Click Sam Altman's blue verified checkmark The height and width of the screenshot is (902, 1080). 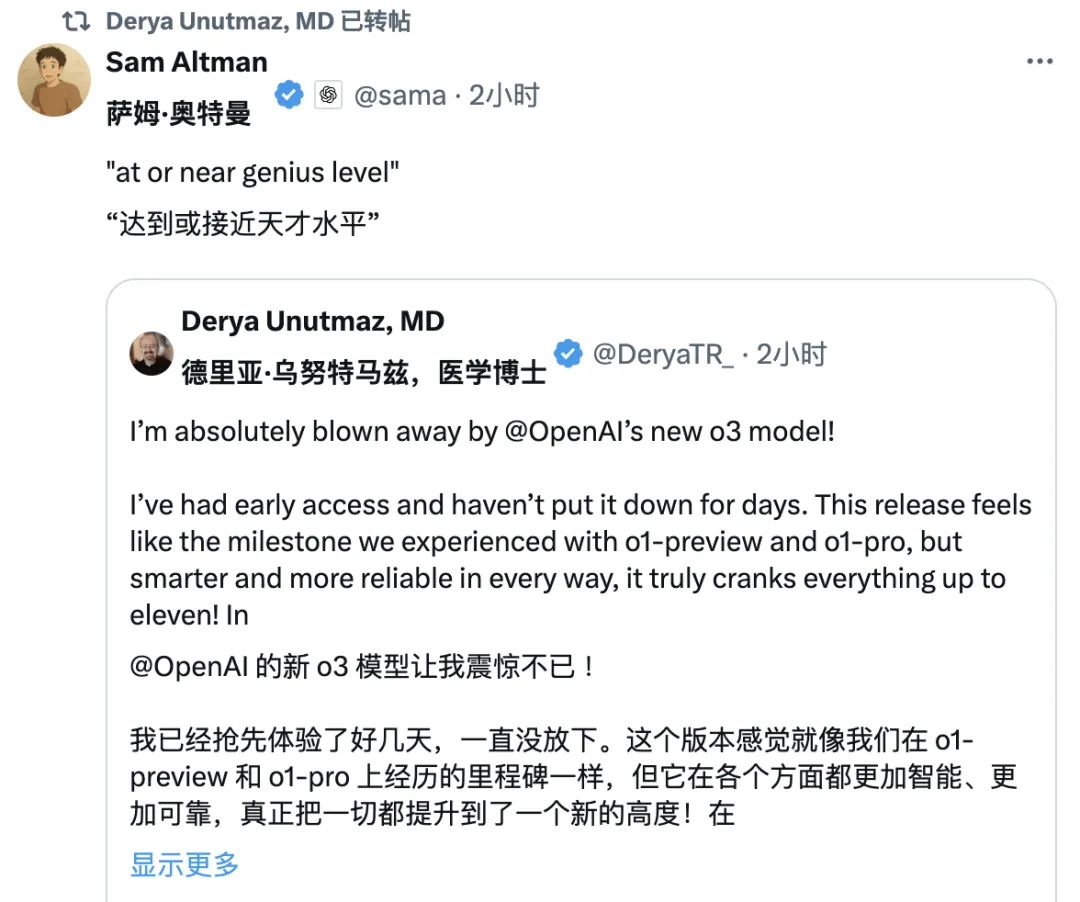coord(288,94)
